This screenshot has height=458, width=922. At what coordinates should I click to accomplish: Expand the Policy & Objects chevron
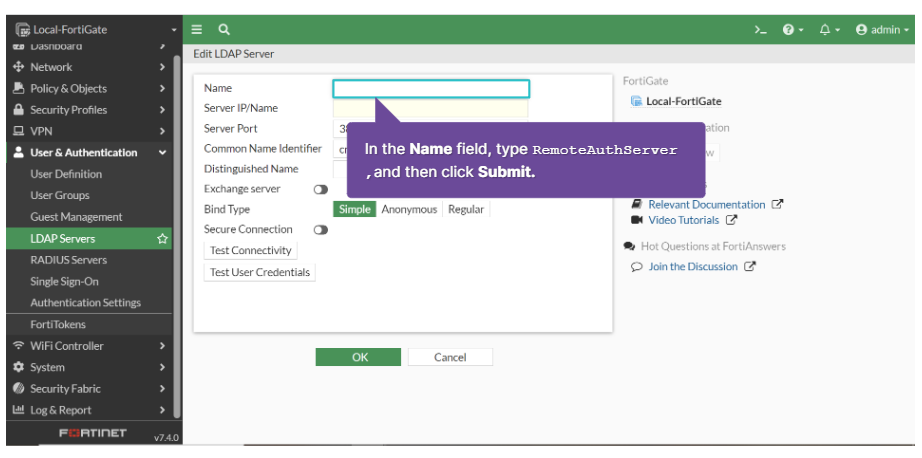point(162,89)
